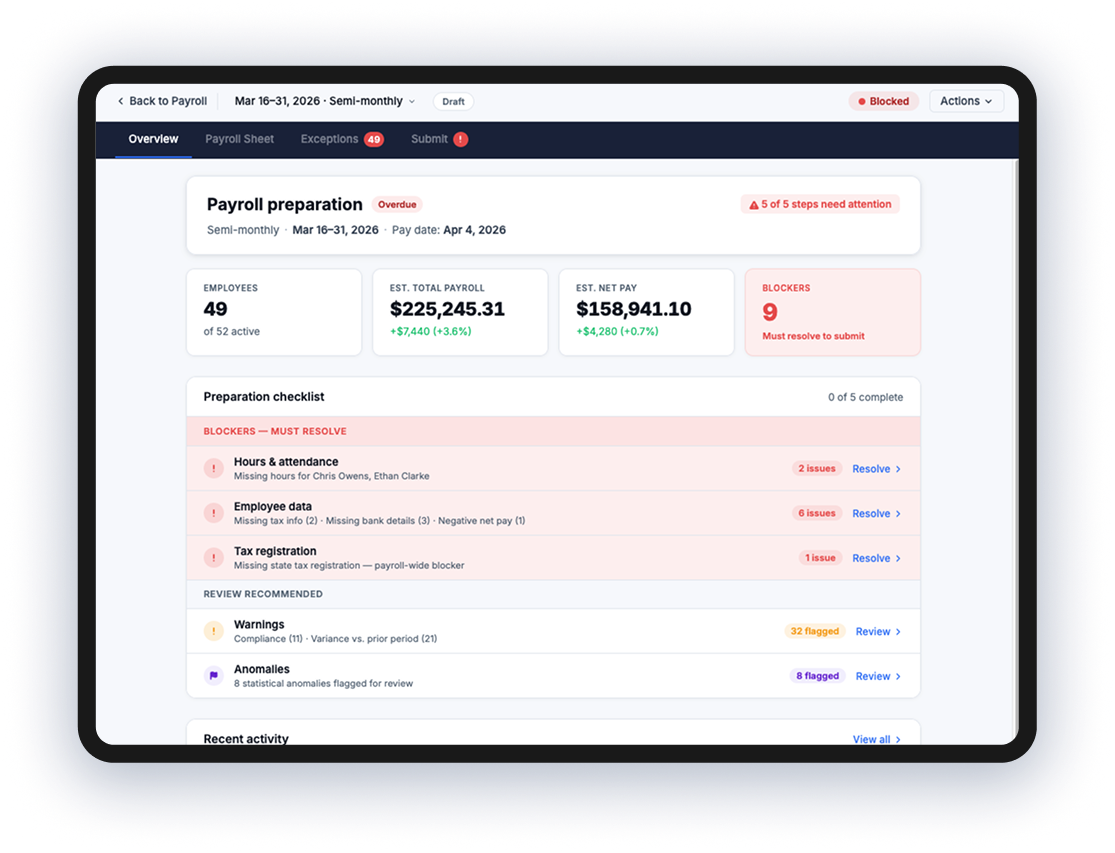The width and height of the screenshot is (1115, 853).
Task: Click the Anomalies title
Action: (262, 670)
